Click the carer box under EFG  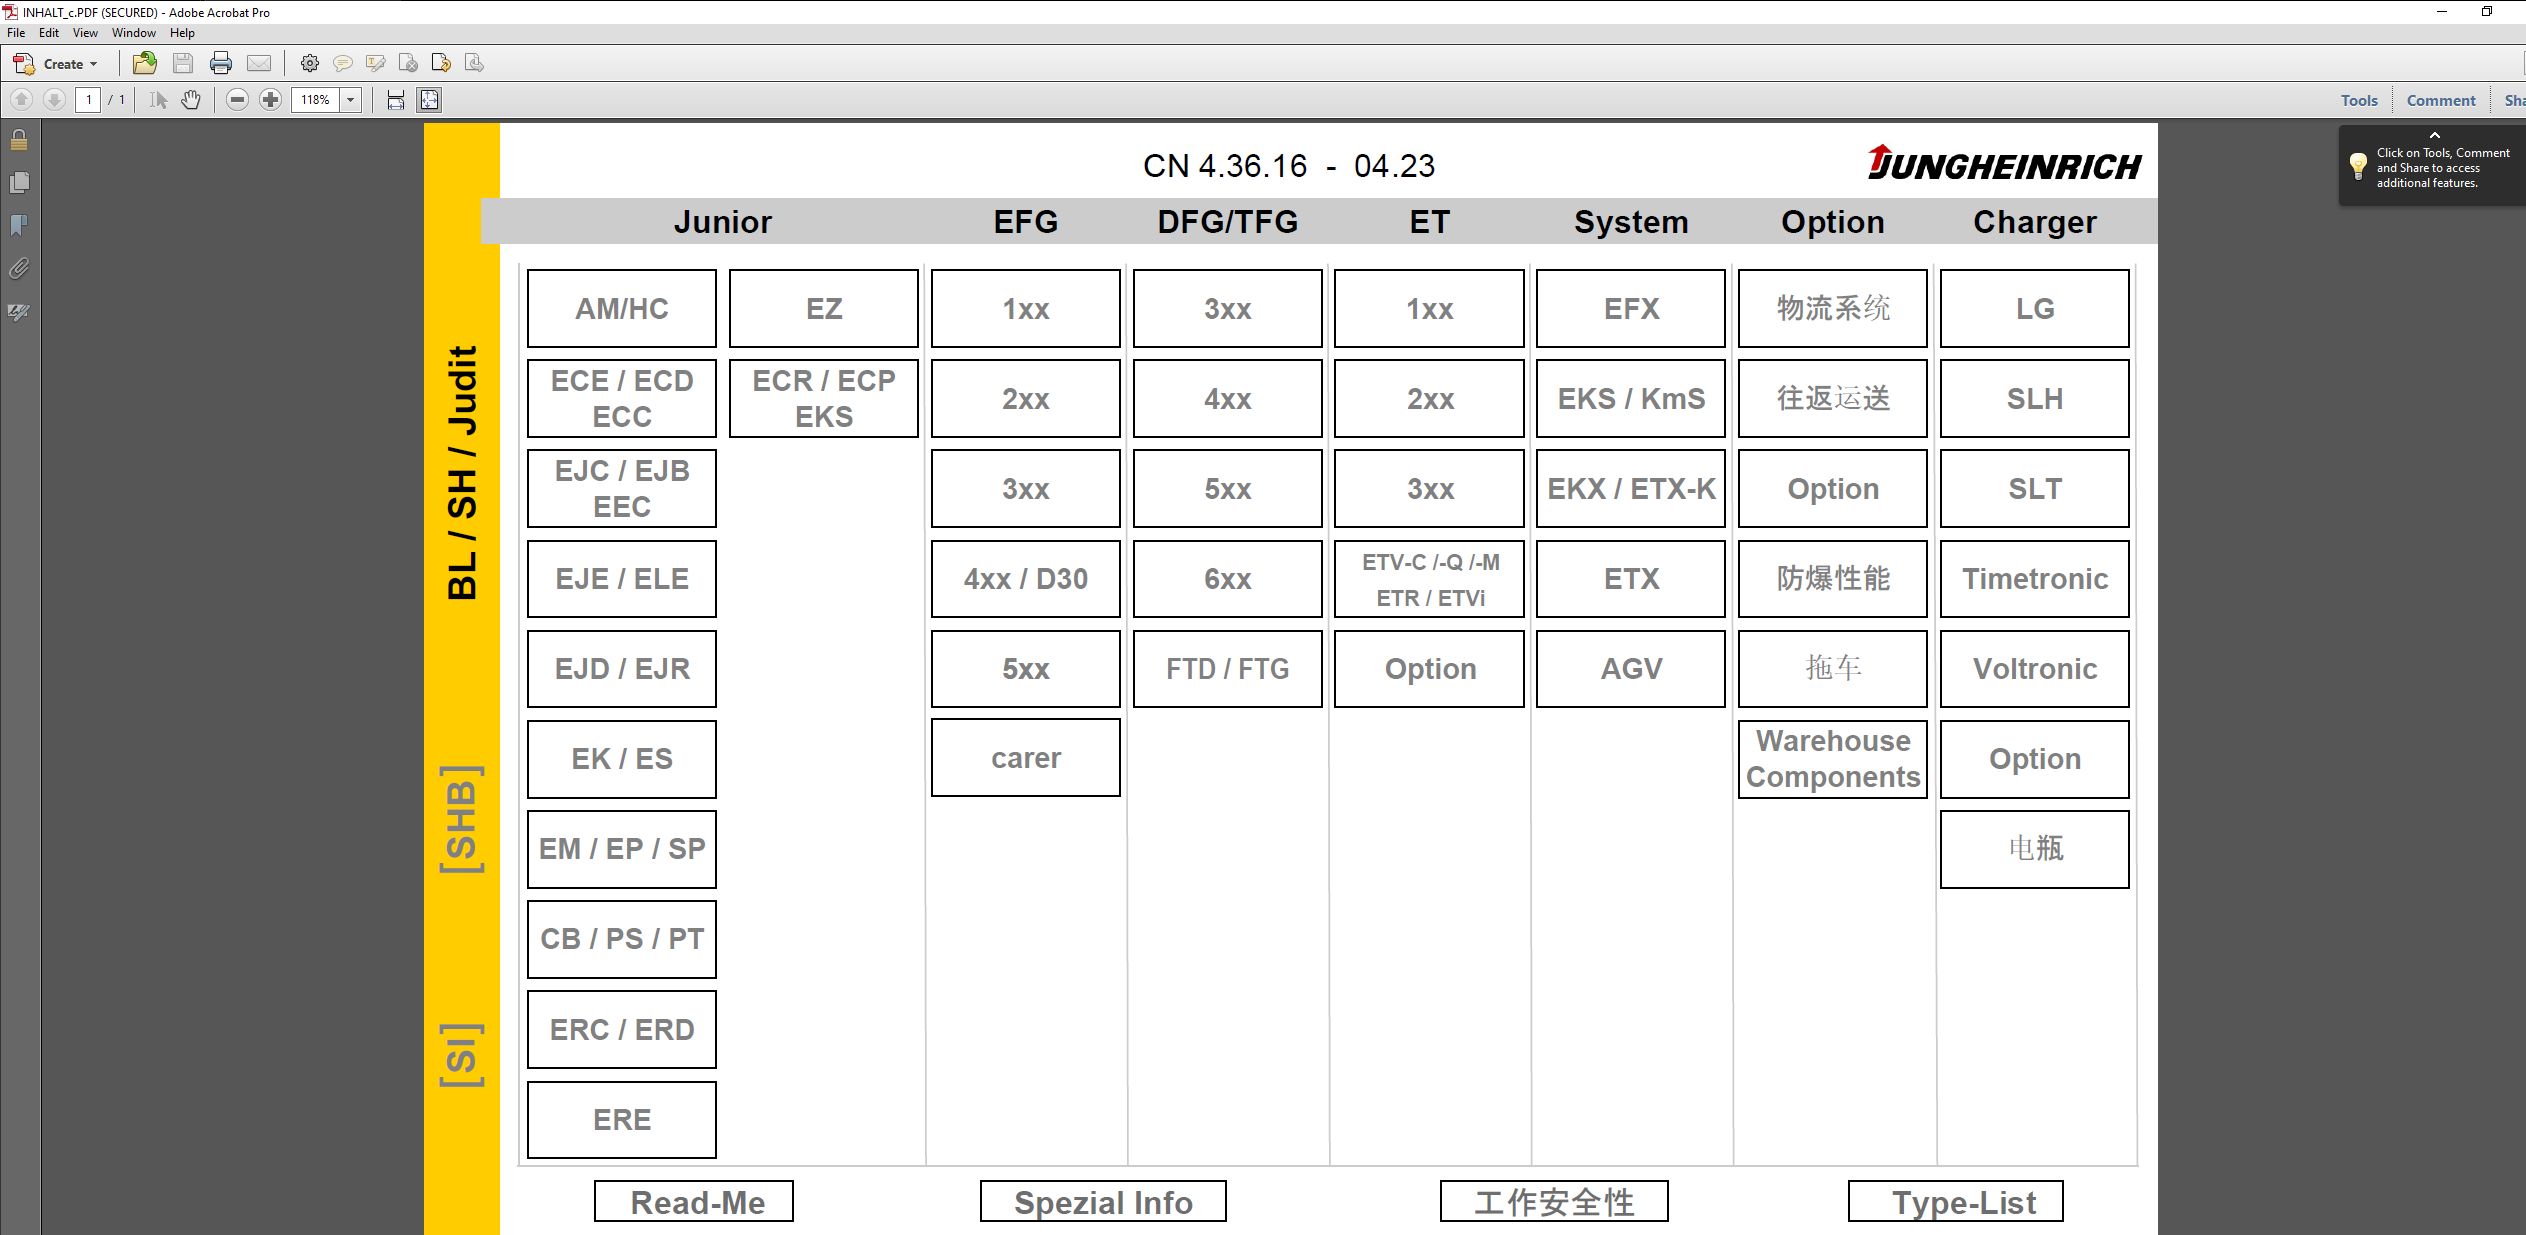click(1026, 757)
